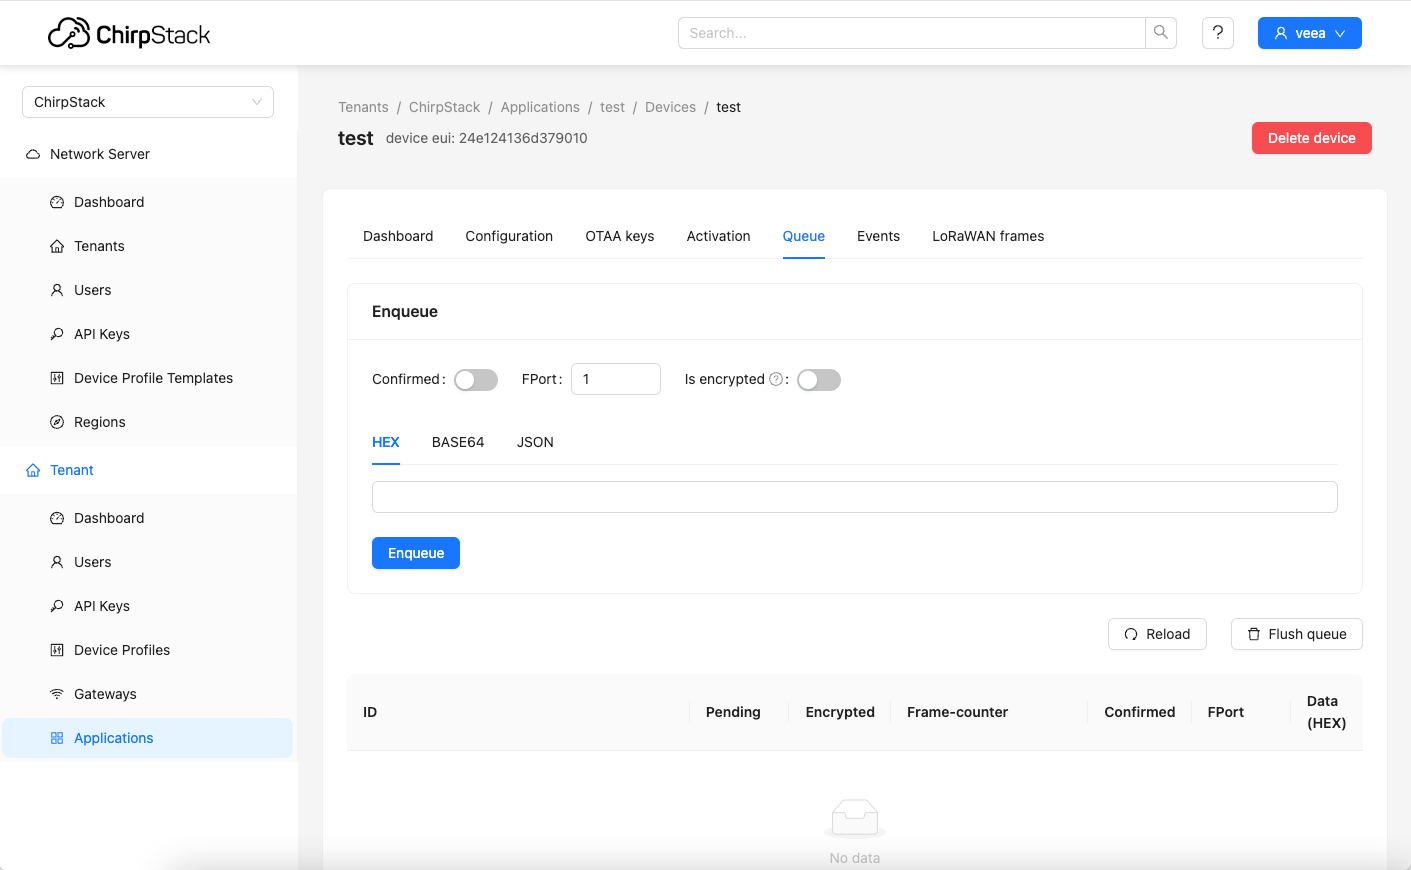Open the Events tab

click(x=878, y=236)
